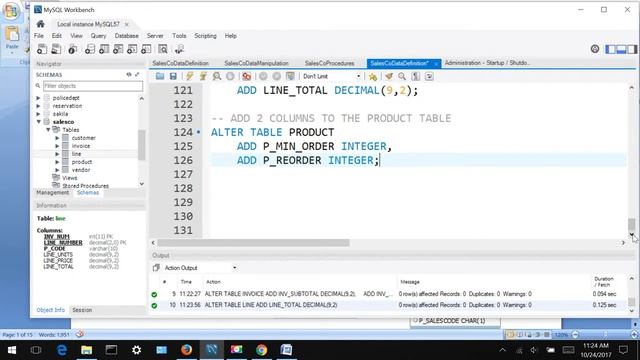This screenshot has height=360, width=640.
Task: Open Workbench preferences gear icon
Action: pos(595,49)
